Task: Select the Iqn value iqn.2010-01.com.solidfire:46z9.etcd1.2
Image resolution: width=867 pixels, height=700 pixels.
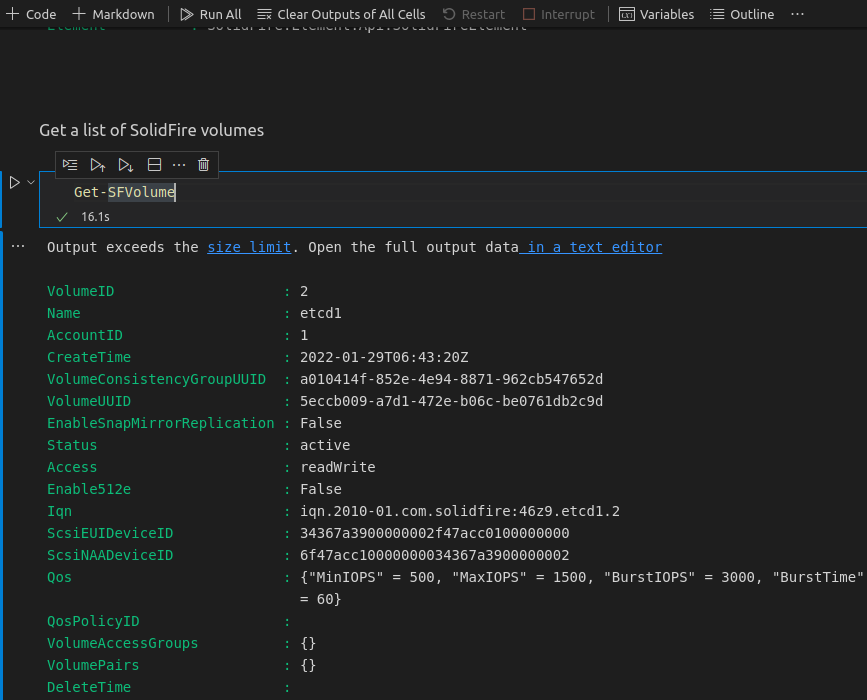Action: [x=459, y=511]
